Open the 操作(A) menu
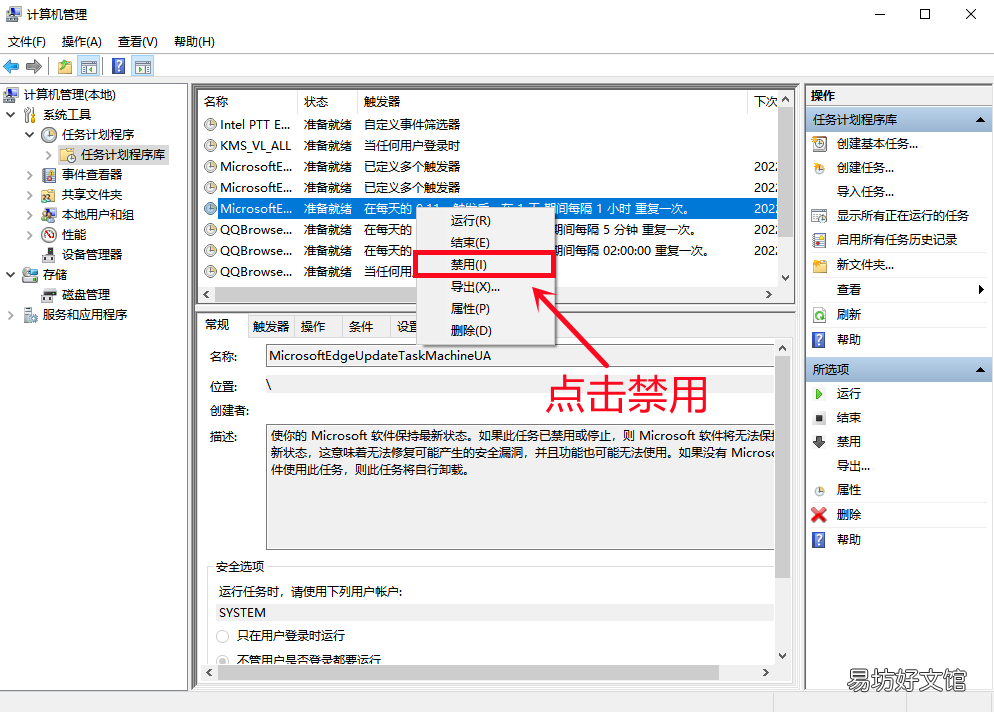 82,42
